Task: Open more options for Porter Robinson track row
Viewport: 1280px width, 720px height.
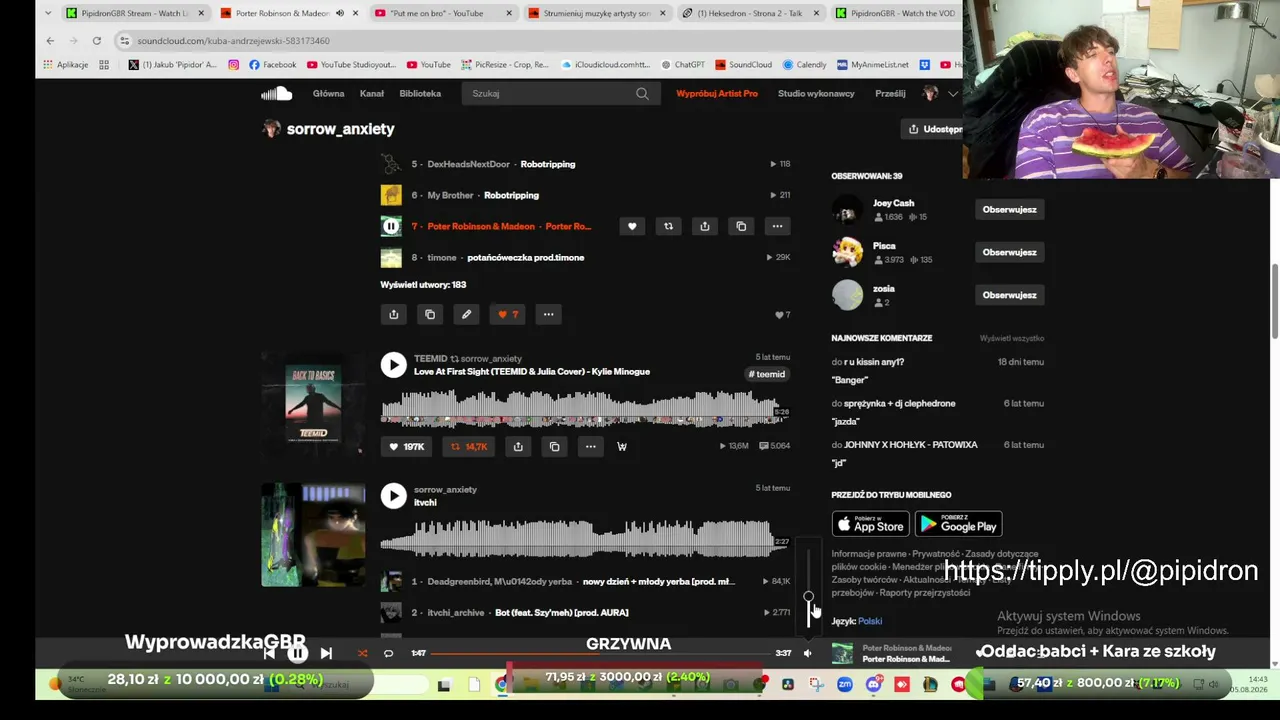Action: tap(777, 226)
